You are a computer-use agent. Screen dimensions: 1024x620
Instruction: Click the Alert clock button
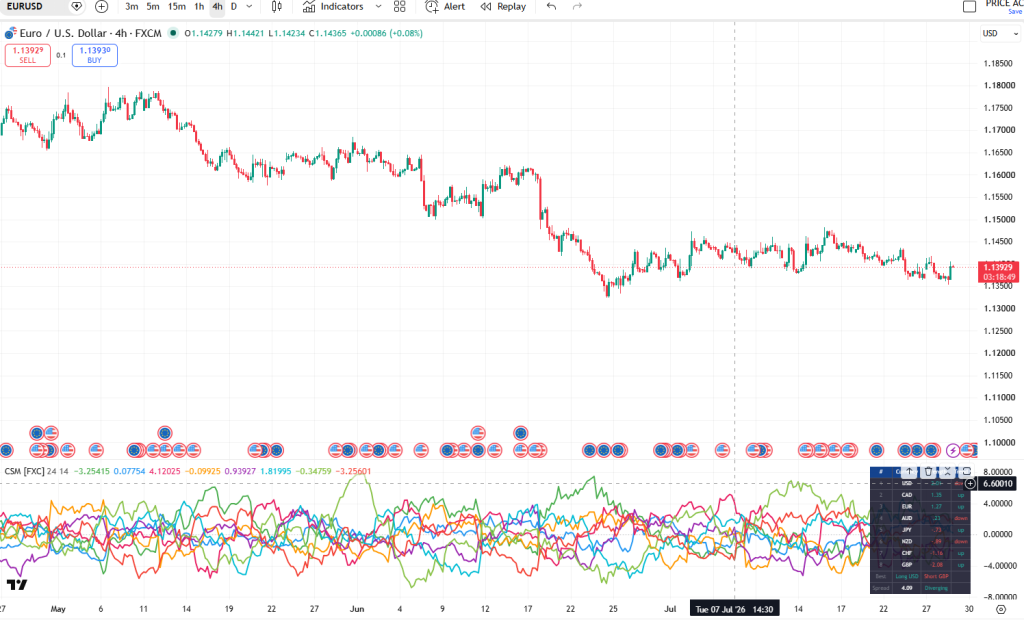445,7
